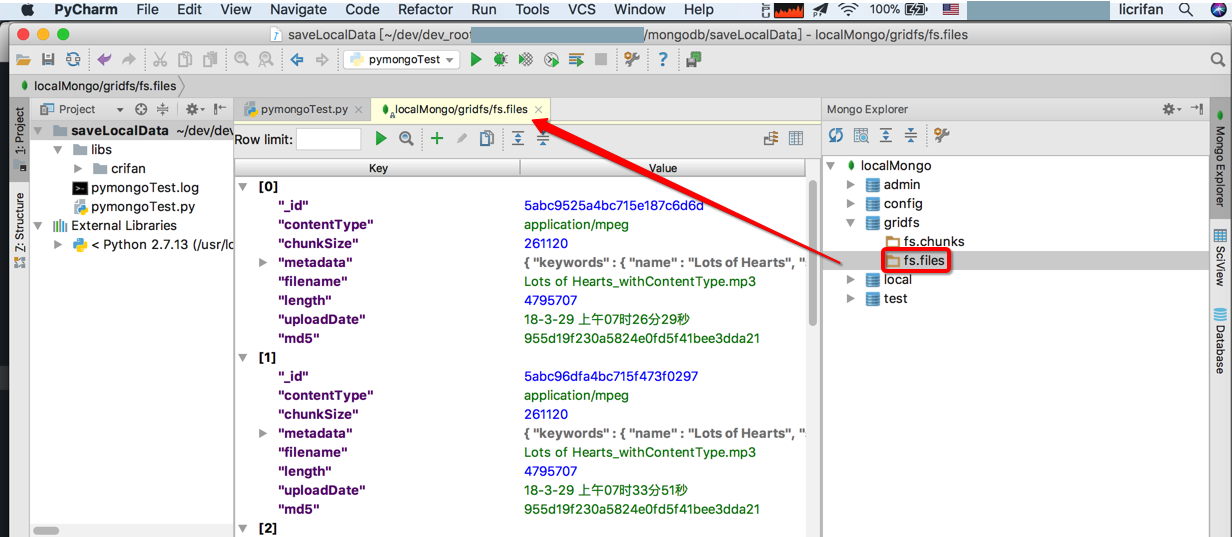The height and width of the screenshot is (537, 1232).
Task: Expand the admin database node
Action: [x=851, y=185]
